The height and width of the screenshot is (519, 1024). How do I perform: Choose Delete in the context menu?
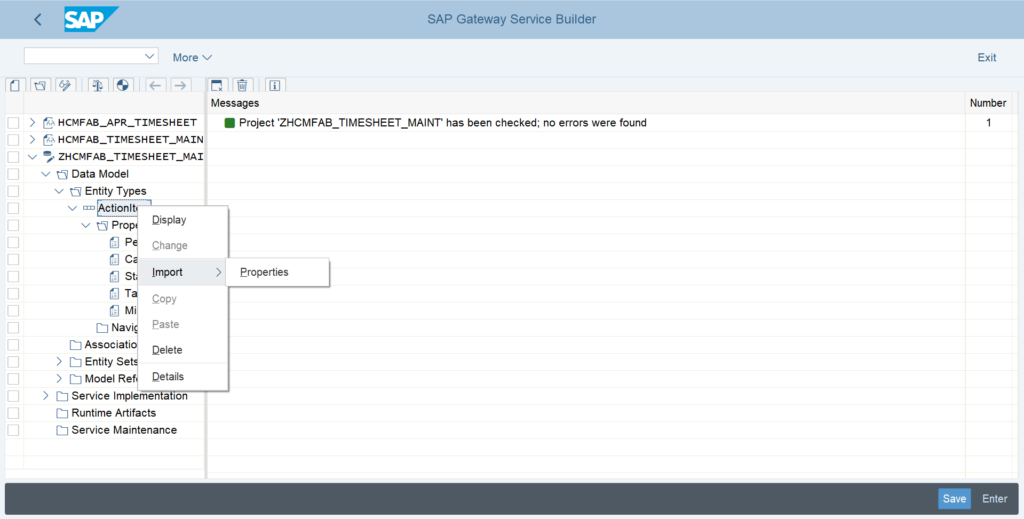(x=183, y=350)
